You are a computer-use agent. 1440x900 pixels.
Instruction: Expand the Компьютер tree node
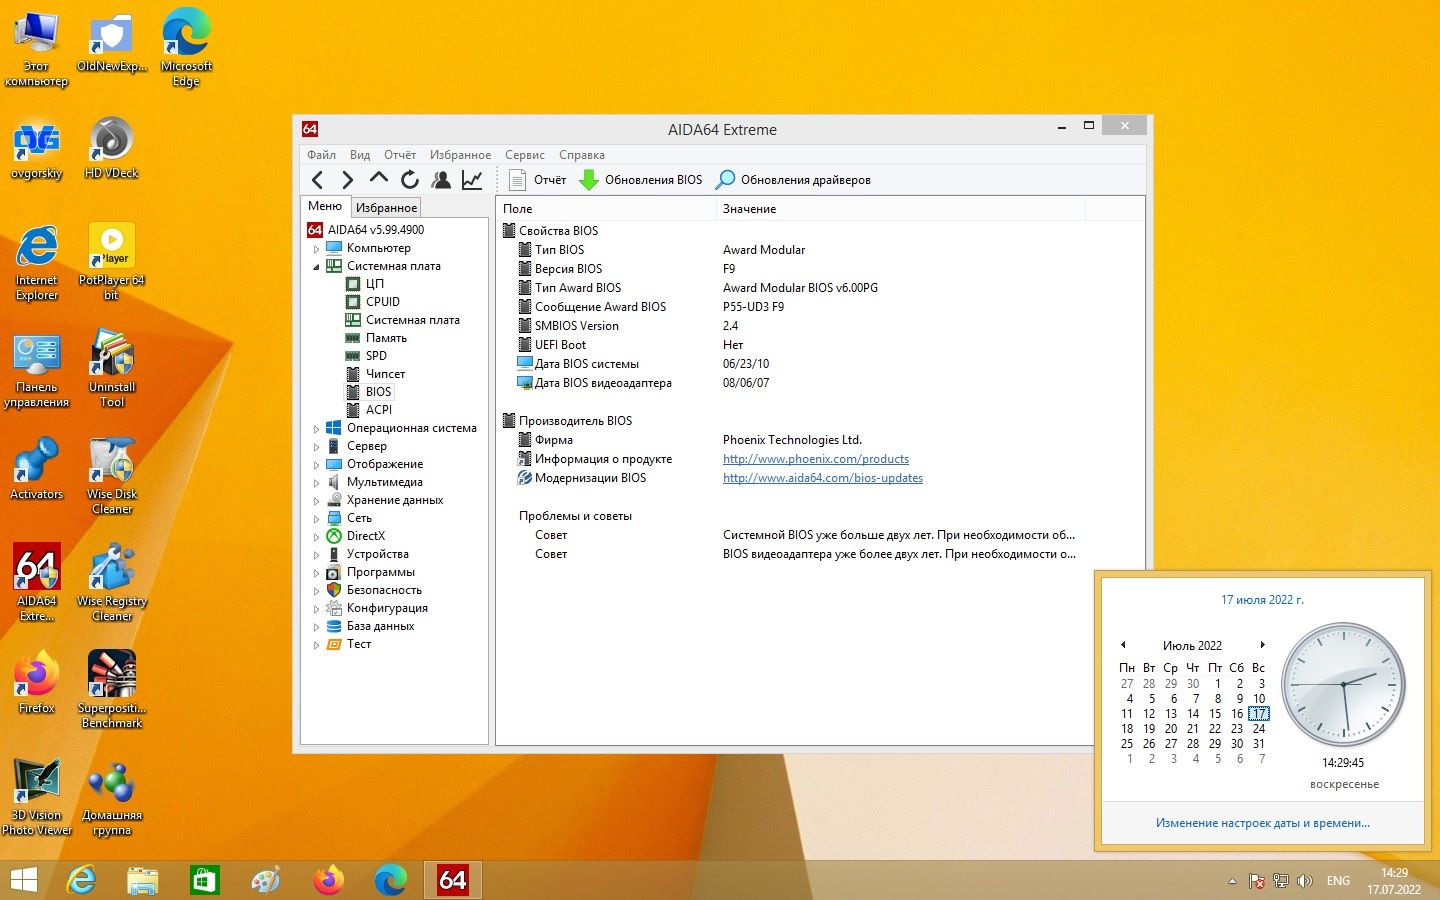pyautogui.click(x=317, y=249)
